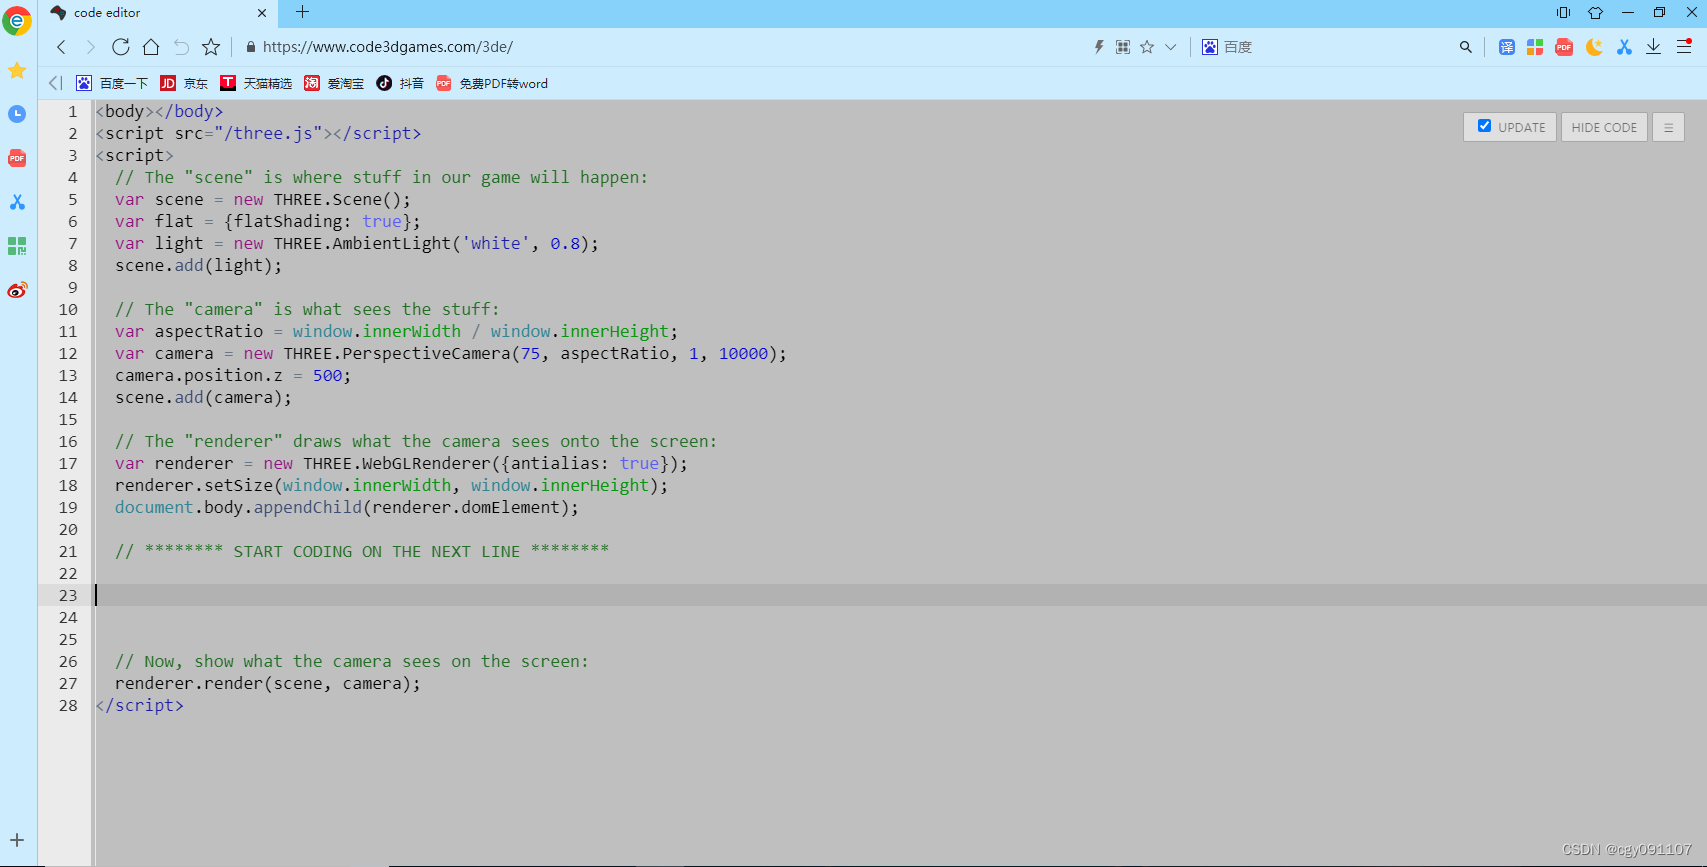Go forward in browser history
The image size is (1707, 867).
[90, 47]
